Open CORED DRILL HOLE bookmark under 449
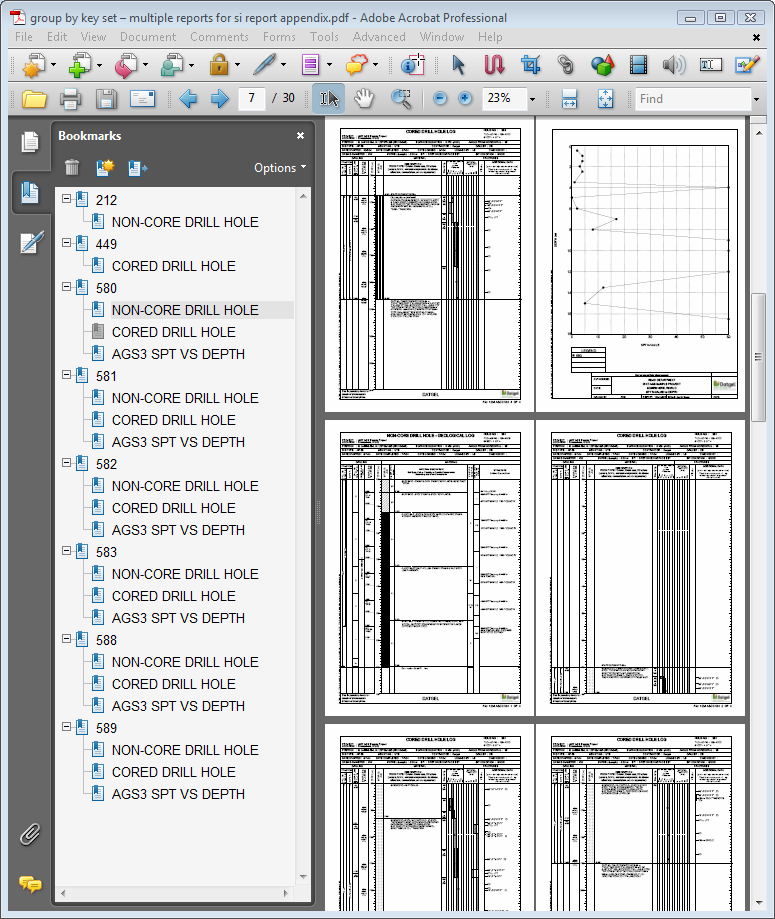Screen dimensions: 775x919 tap(174, 266)
